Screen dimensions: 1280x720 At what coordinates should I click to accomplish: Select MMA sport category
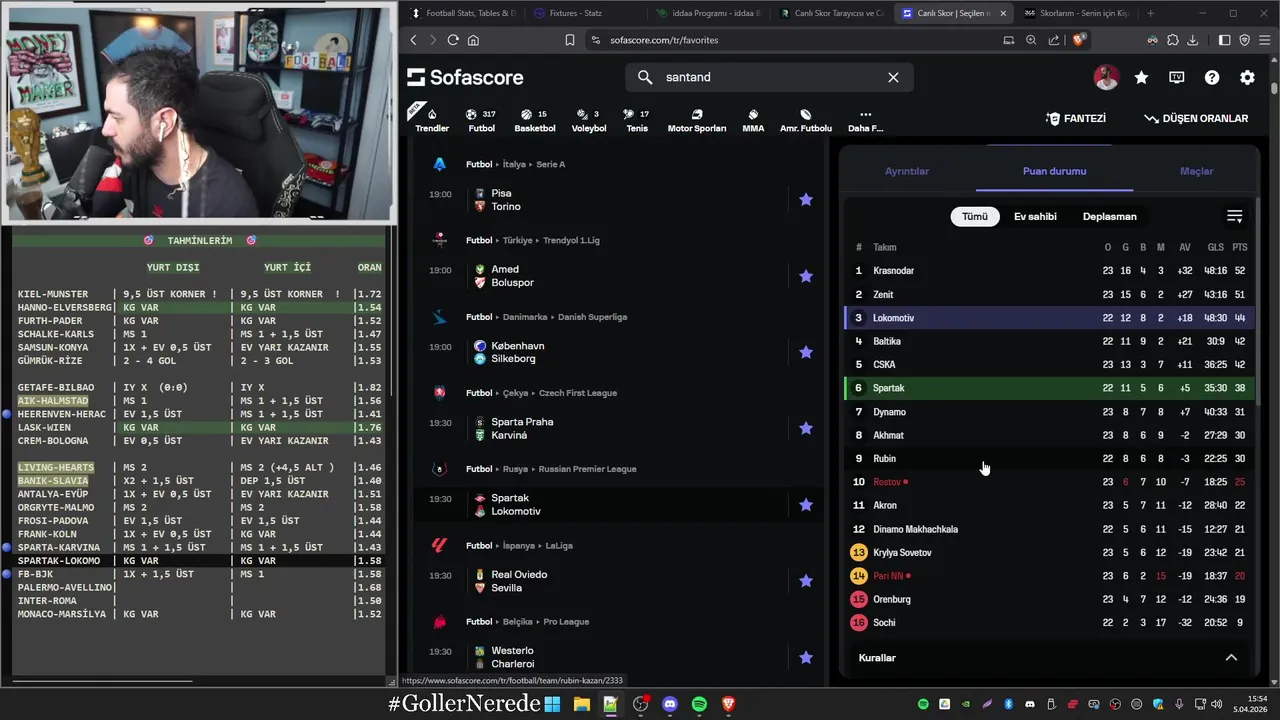[x=753, y=120]
